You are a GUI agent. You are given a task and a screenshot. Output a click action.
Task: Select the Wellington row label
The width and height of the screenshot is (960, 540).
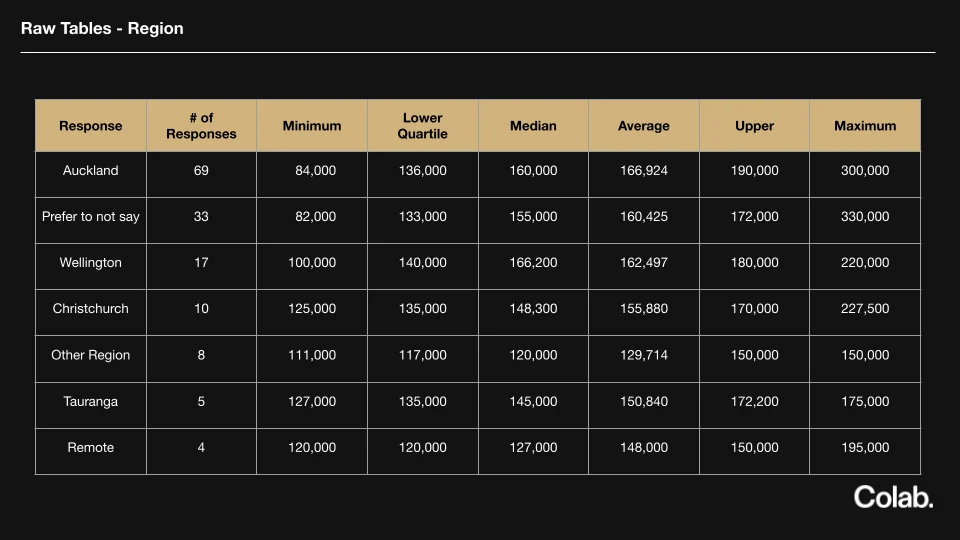[91, 263]
